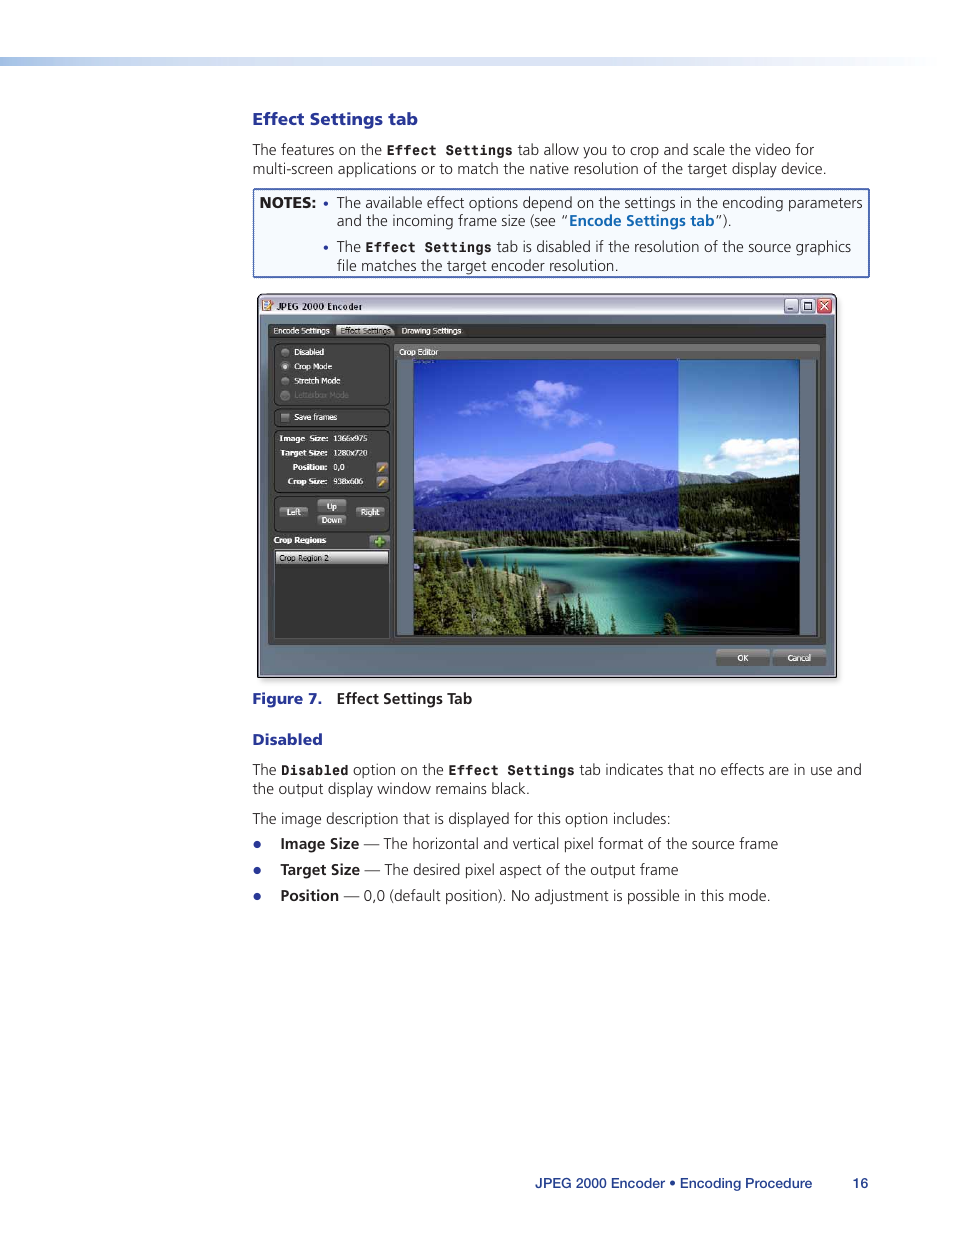Image resolution: width=954 pixels, height=1235 pixels.
Task: Maximize the JPEG 2000 Encoder window
Action: click(x=808, y=306)
